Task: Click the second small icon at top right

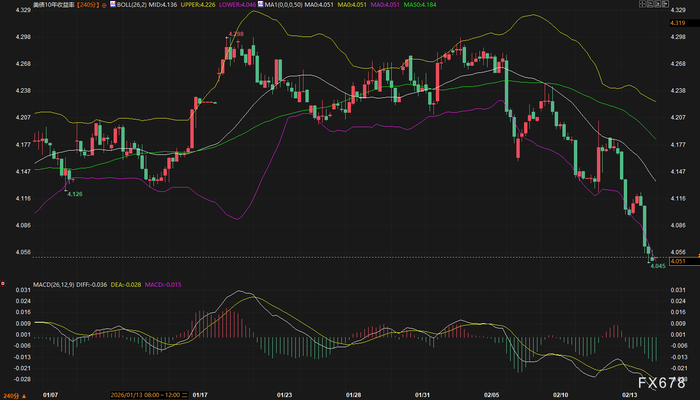Action: (650, 4)
